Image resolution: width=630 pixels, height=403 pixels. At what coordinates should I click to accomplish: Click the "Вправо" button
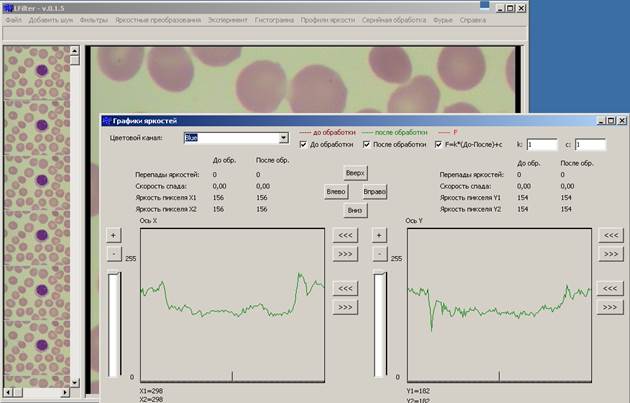(374, 192)
